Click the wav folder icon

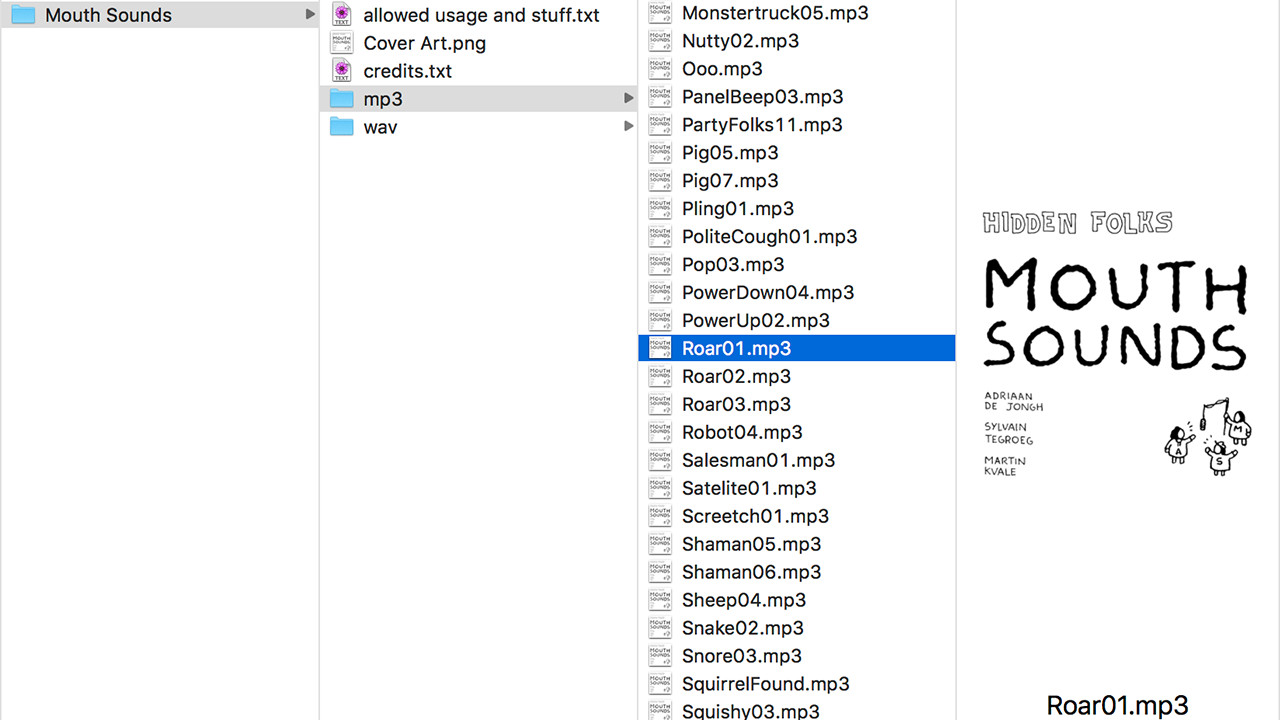coord(341,127)
